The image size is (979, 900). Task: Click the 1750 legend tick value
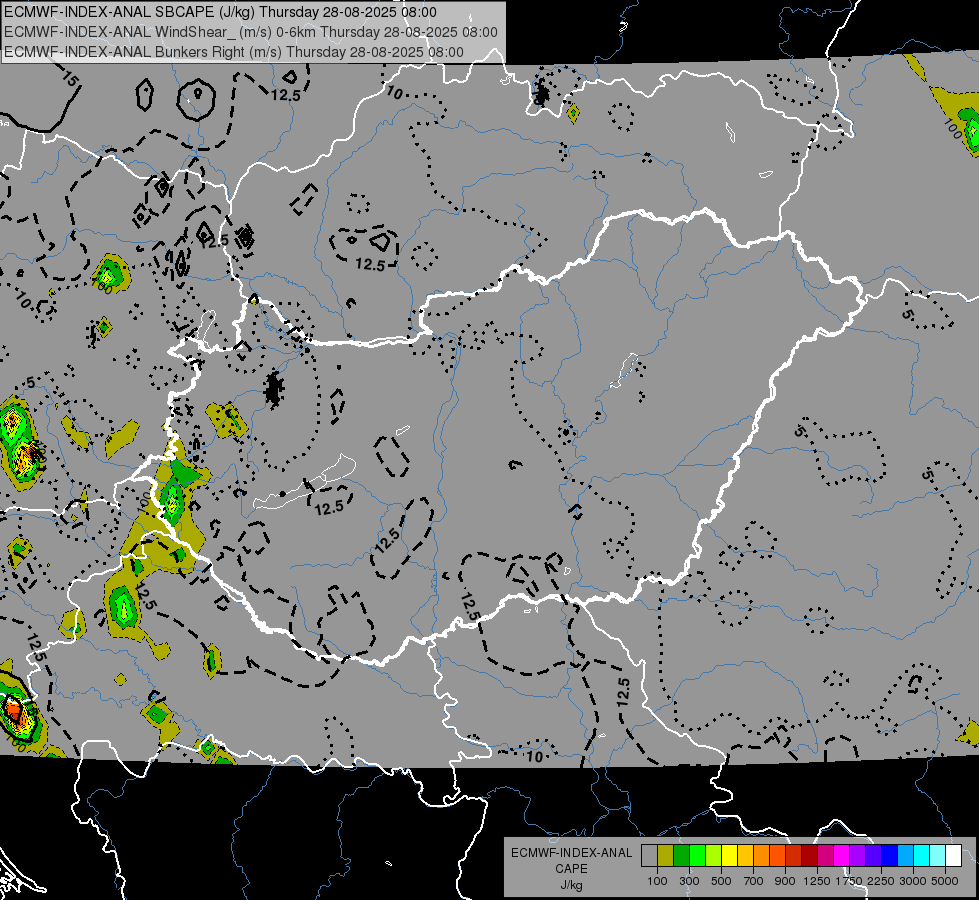point(849,881)
